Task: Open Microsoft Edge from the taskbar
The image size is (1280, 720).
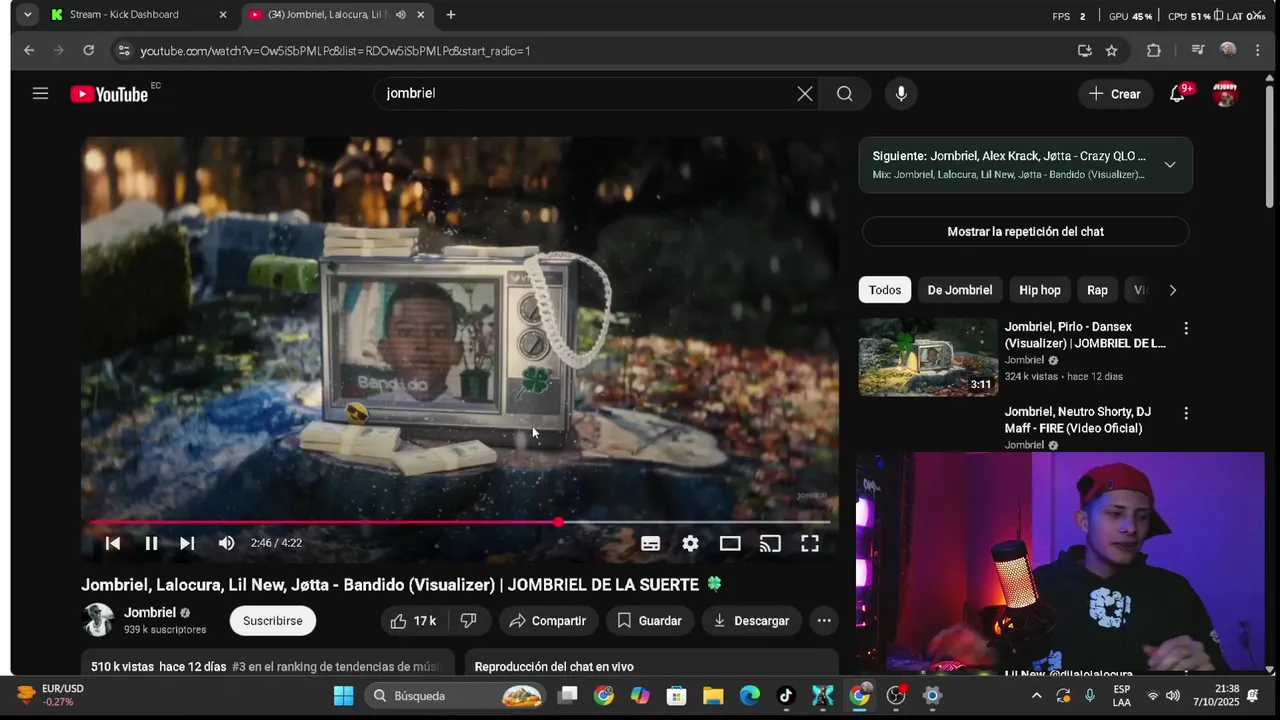Action: 749,696
